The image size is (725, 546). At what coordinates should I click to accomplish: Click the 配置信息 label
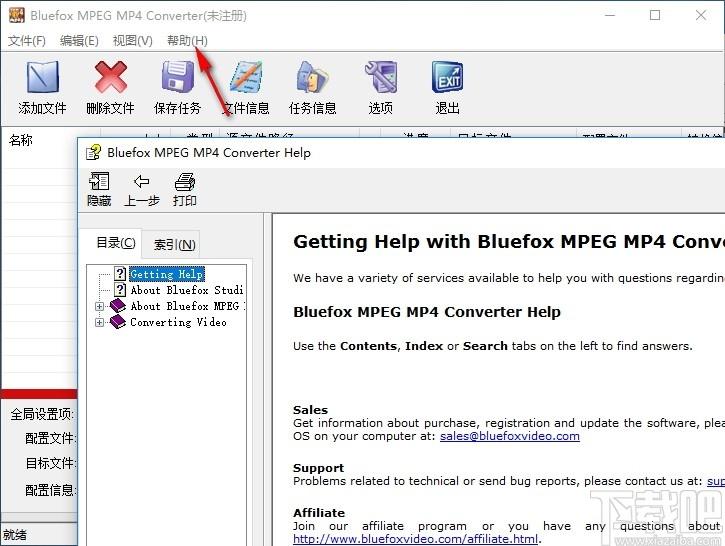[x=50, y=490]
